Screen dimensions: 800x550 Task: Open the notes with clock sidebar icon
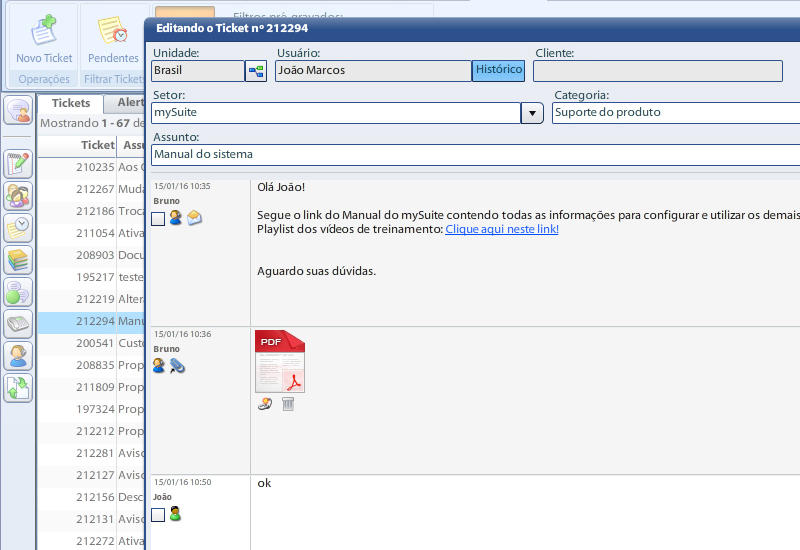point(18,228)
